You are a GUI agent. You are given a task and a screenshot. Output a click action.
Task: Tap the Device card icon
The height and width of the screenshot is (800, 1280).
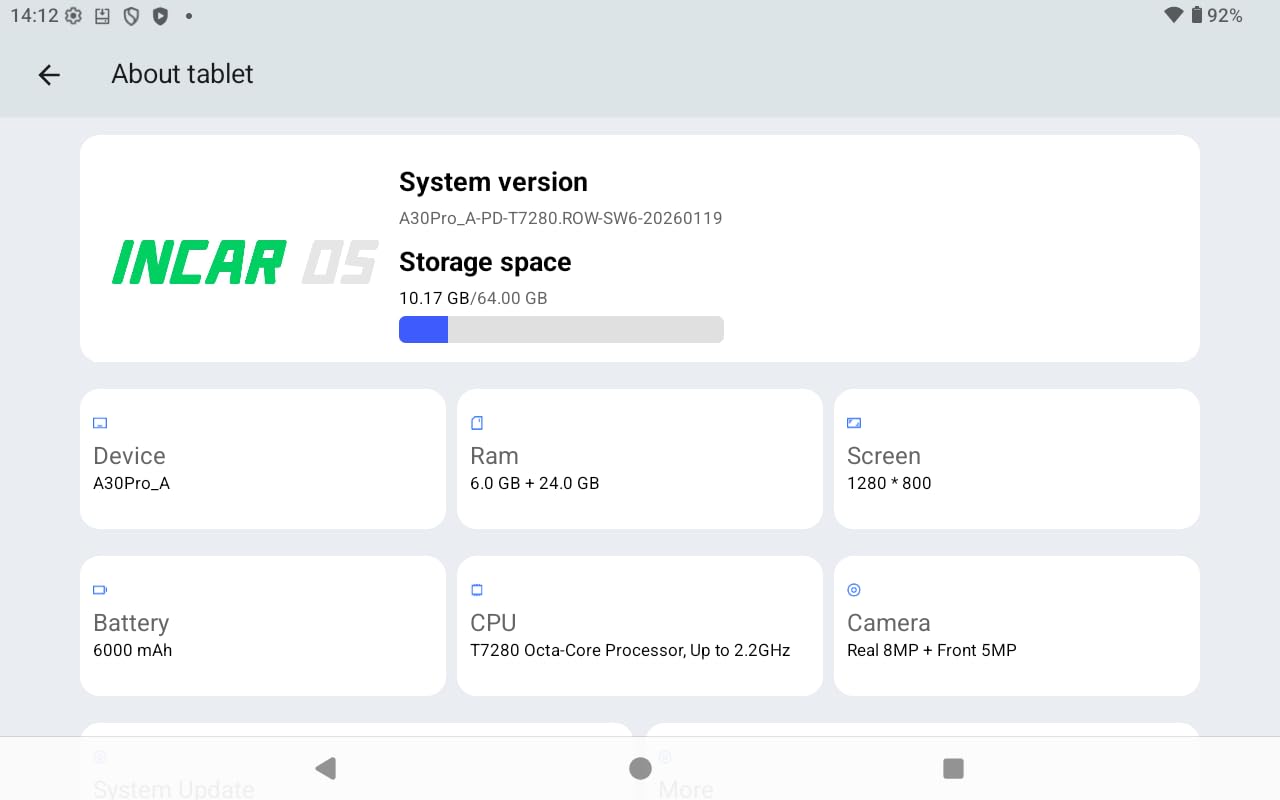click(x=100, y=423)
